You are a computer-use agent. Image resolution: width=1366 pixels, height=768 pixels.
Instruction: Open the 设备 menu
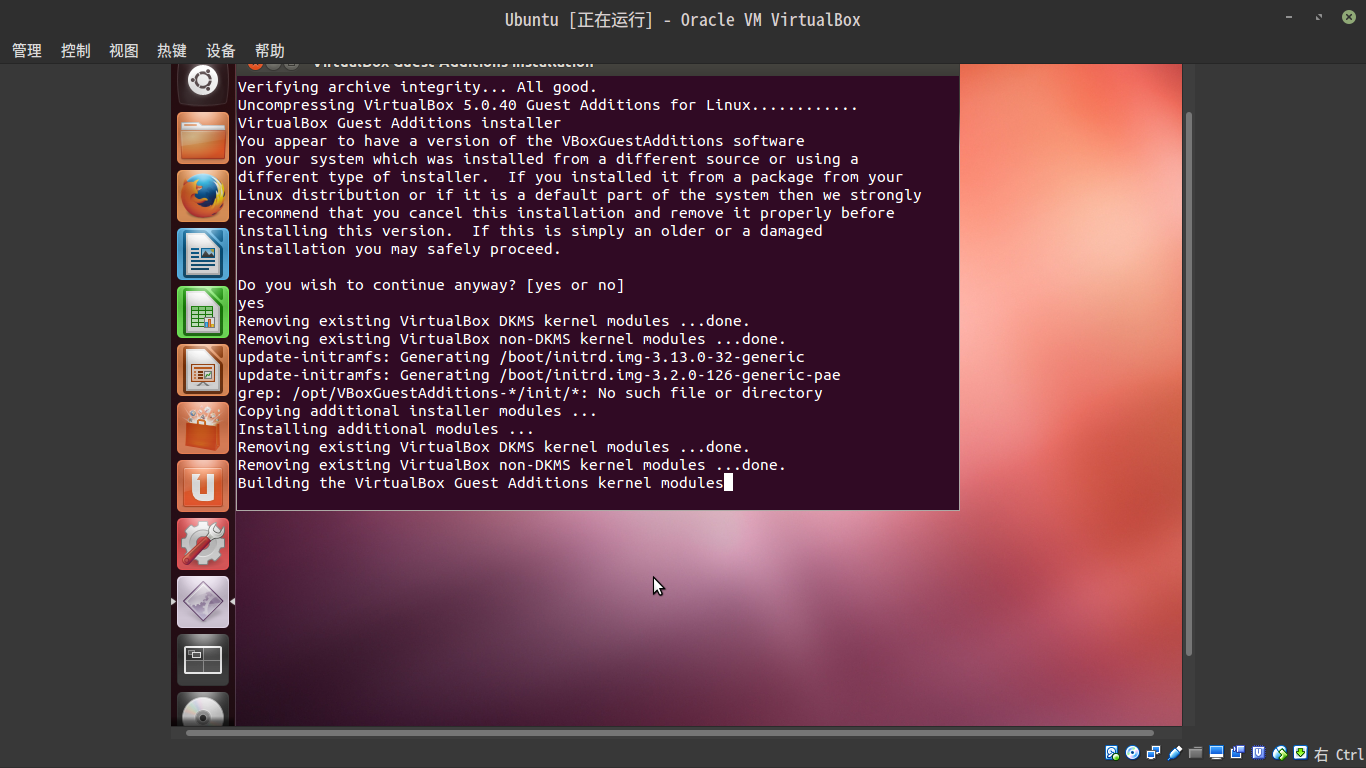[221, 51]
